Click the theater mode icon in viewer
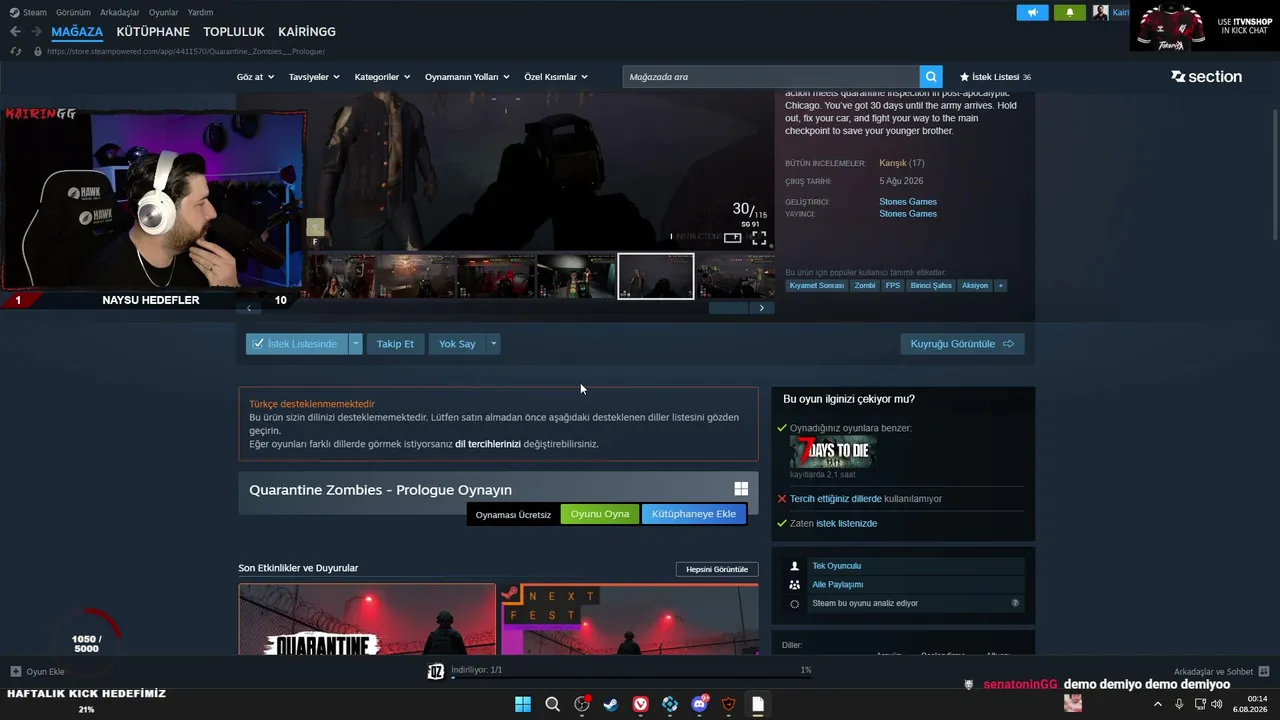The width and height of the screenshot is (1280, 720). 732,238
